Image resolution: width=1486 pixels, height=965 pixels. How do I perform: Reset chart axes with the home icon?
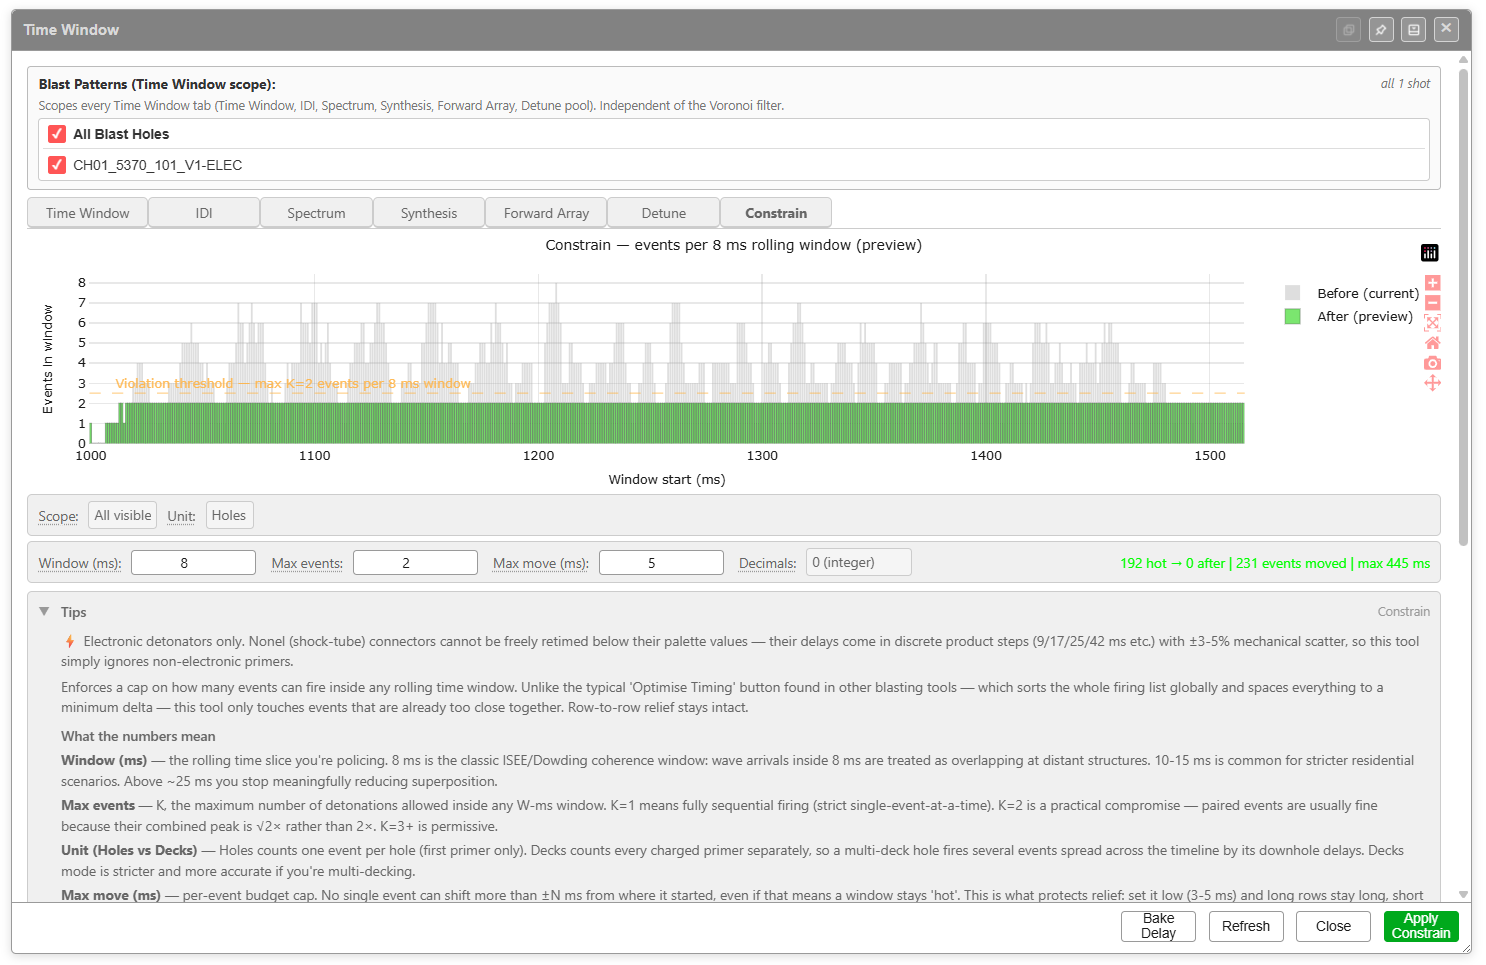tap(1432, 343)
